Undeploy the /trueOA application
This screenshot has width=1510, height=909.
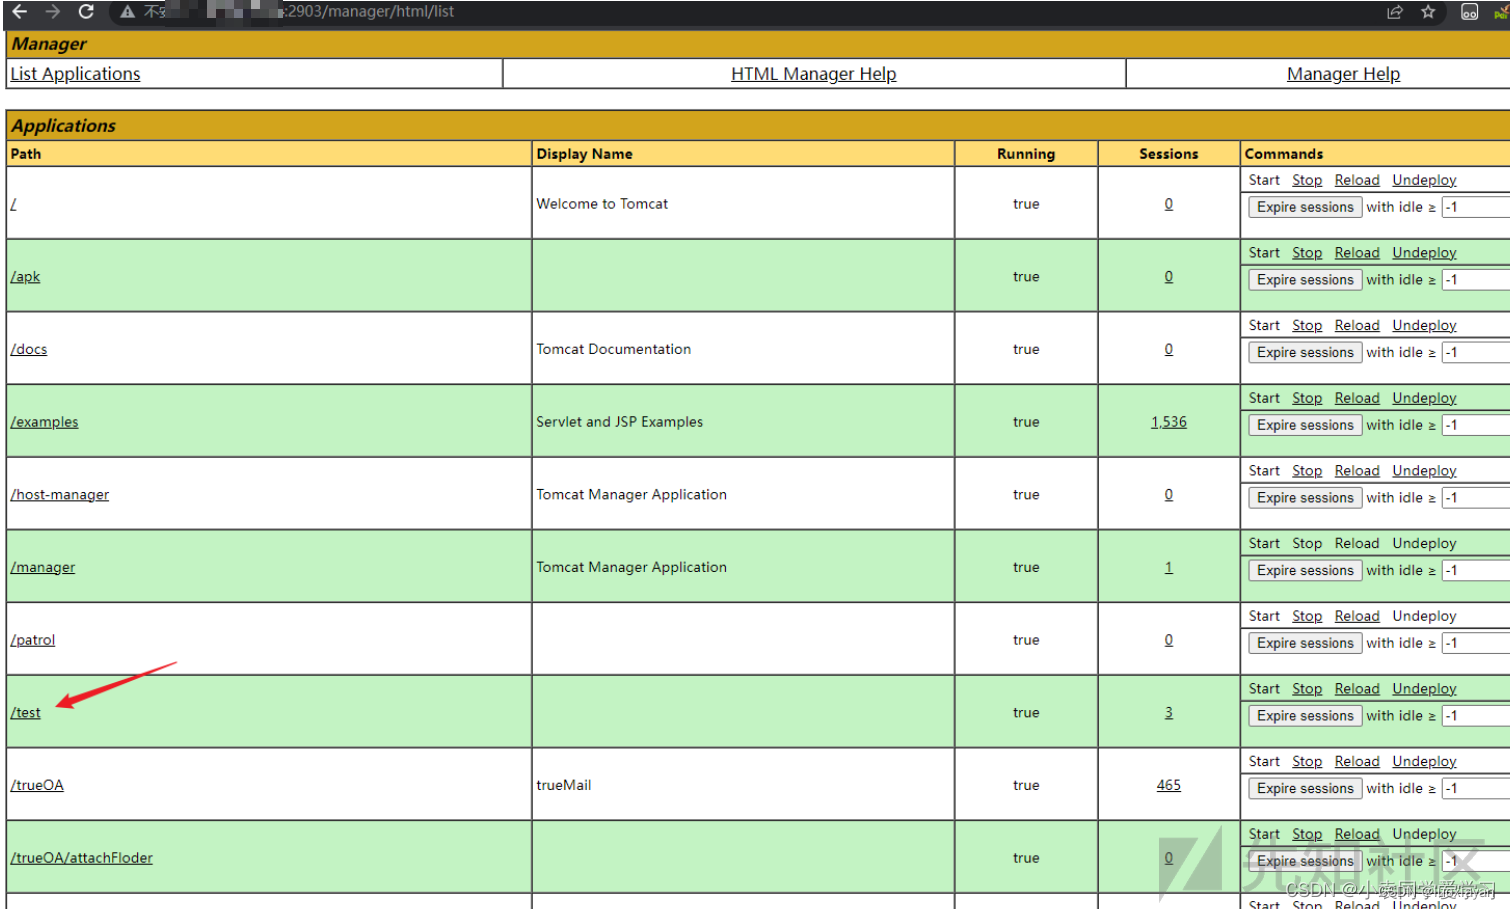pyautogui.click(x=1424, y=762)
